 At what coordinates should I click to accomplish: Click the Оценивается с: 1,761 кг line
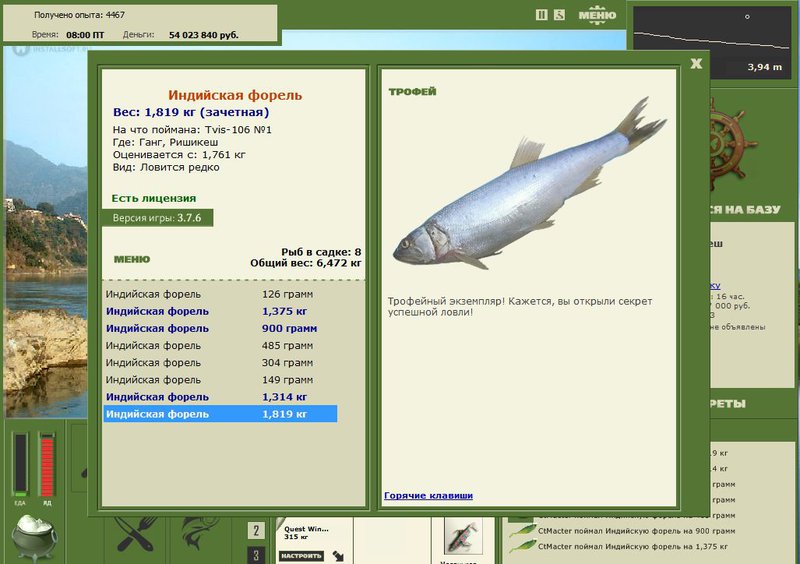179,155
